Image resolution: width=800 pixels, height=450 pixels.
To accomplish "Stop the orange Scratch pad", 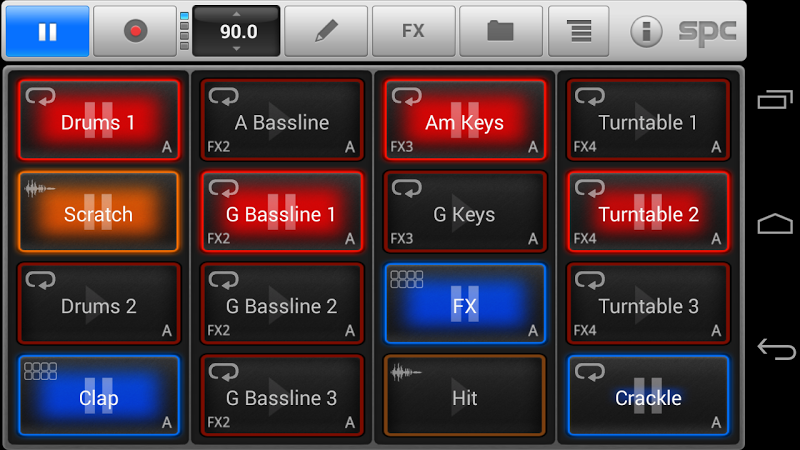I will [x=98, y=212].
